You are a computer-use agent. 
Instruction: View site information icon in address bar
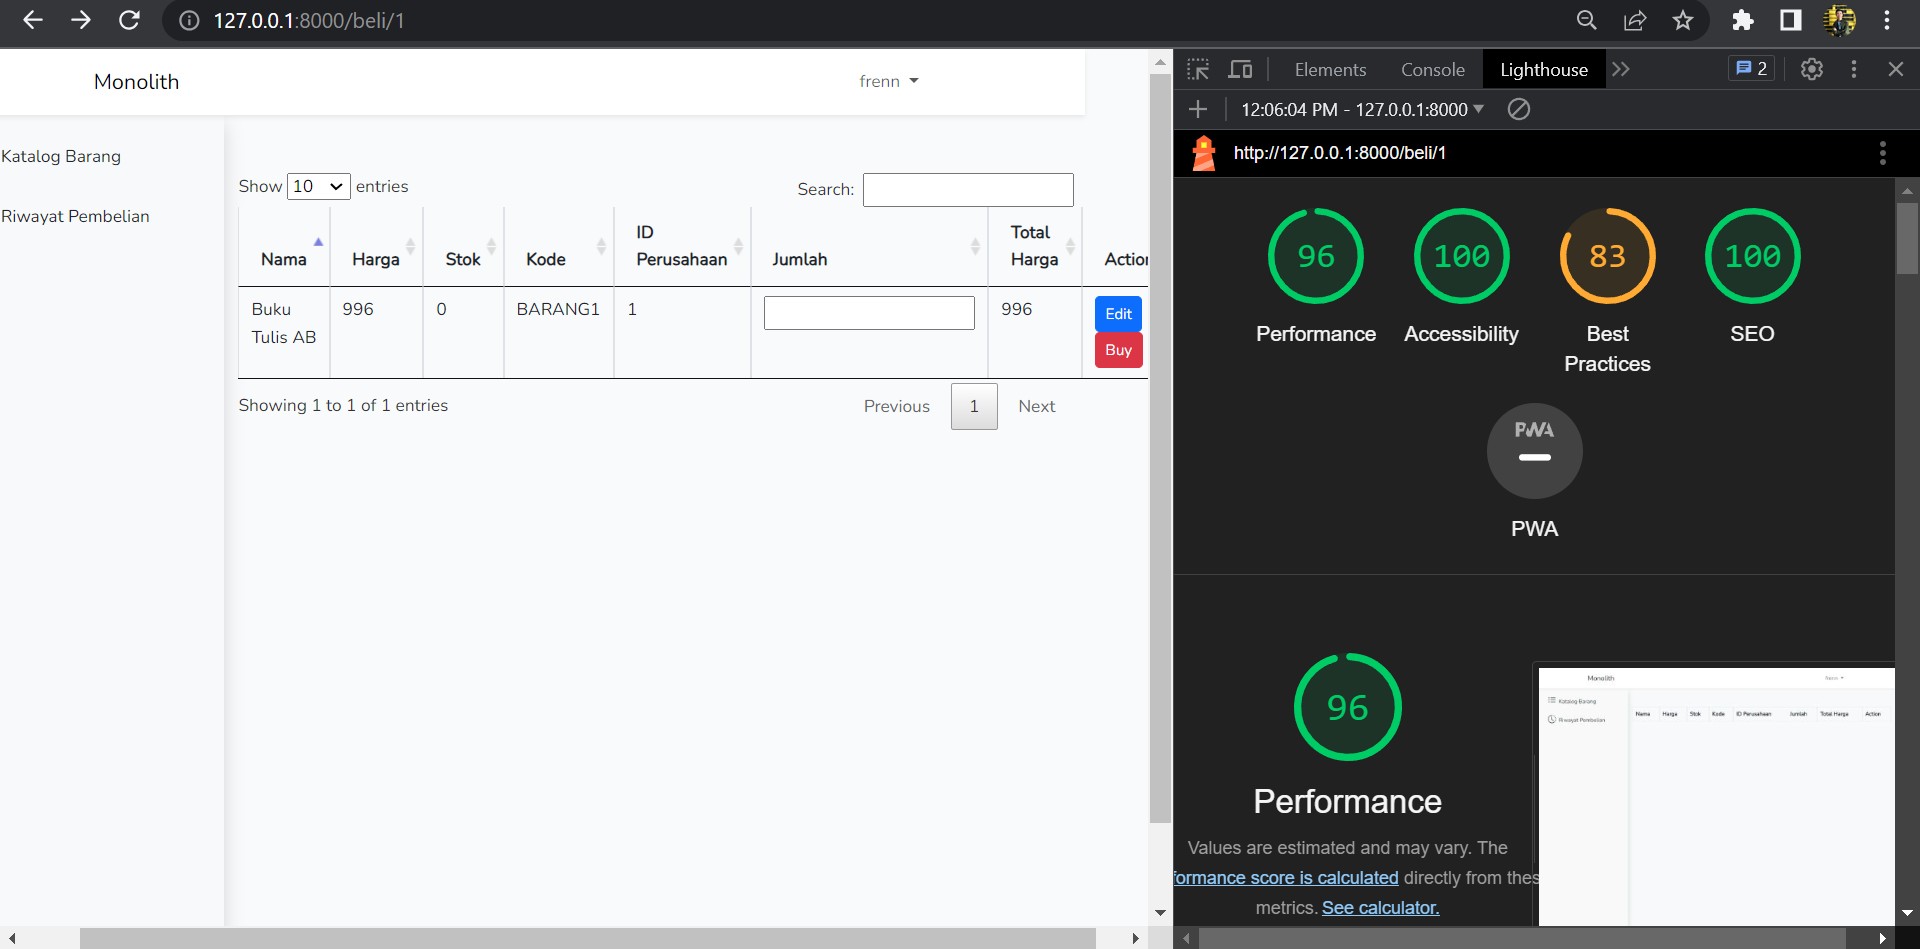pos(189,20)
